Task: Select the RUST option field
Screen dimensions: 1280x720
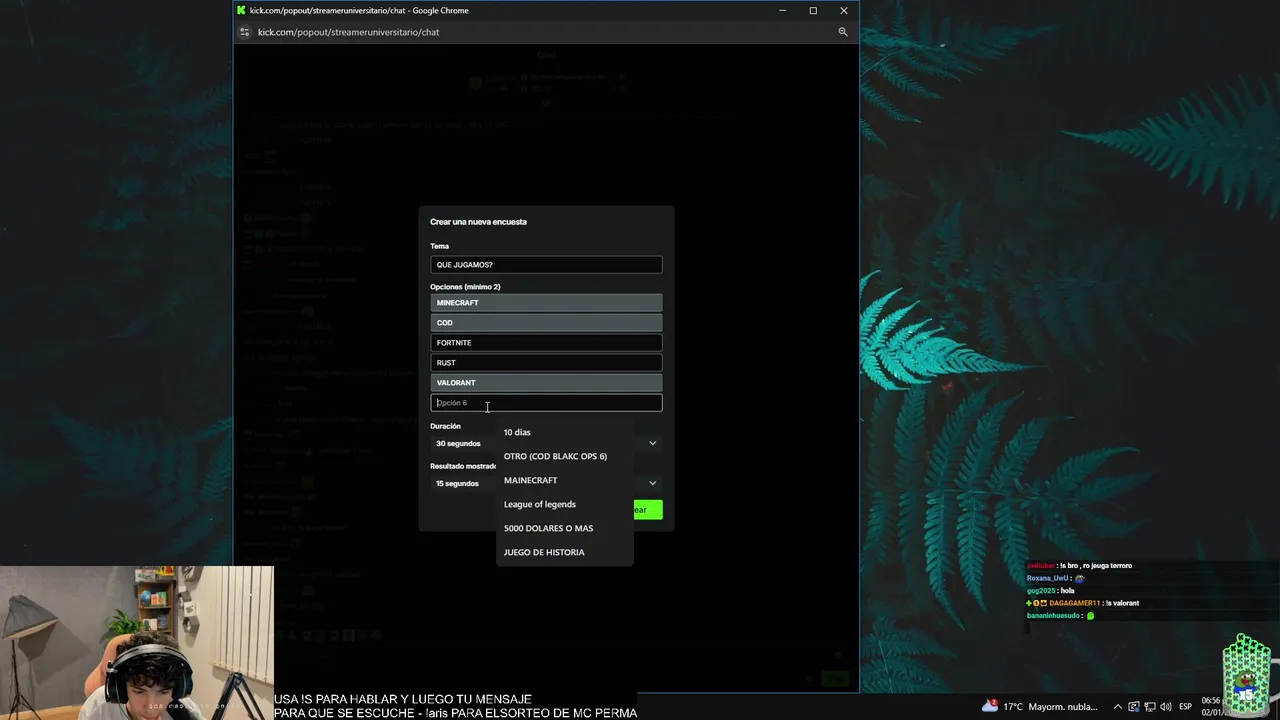Action: point(546,363)
